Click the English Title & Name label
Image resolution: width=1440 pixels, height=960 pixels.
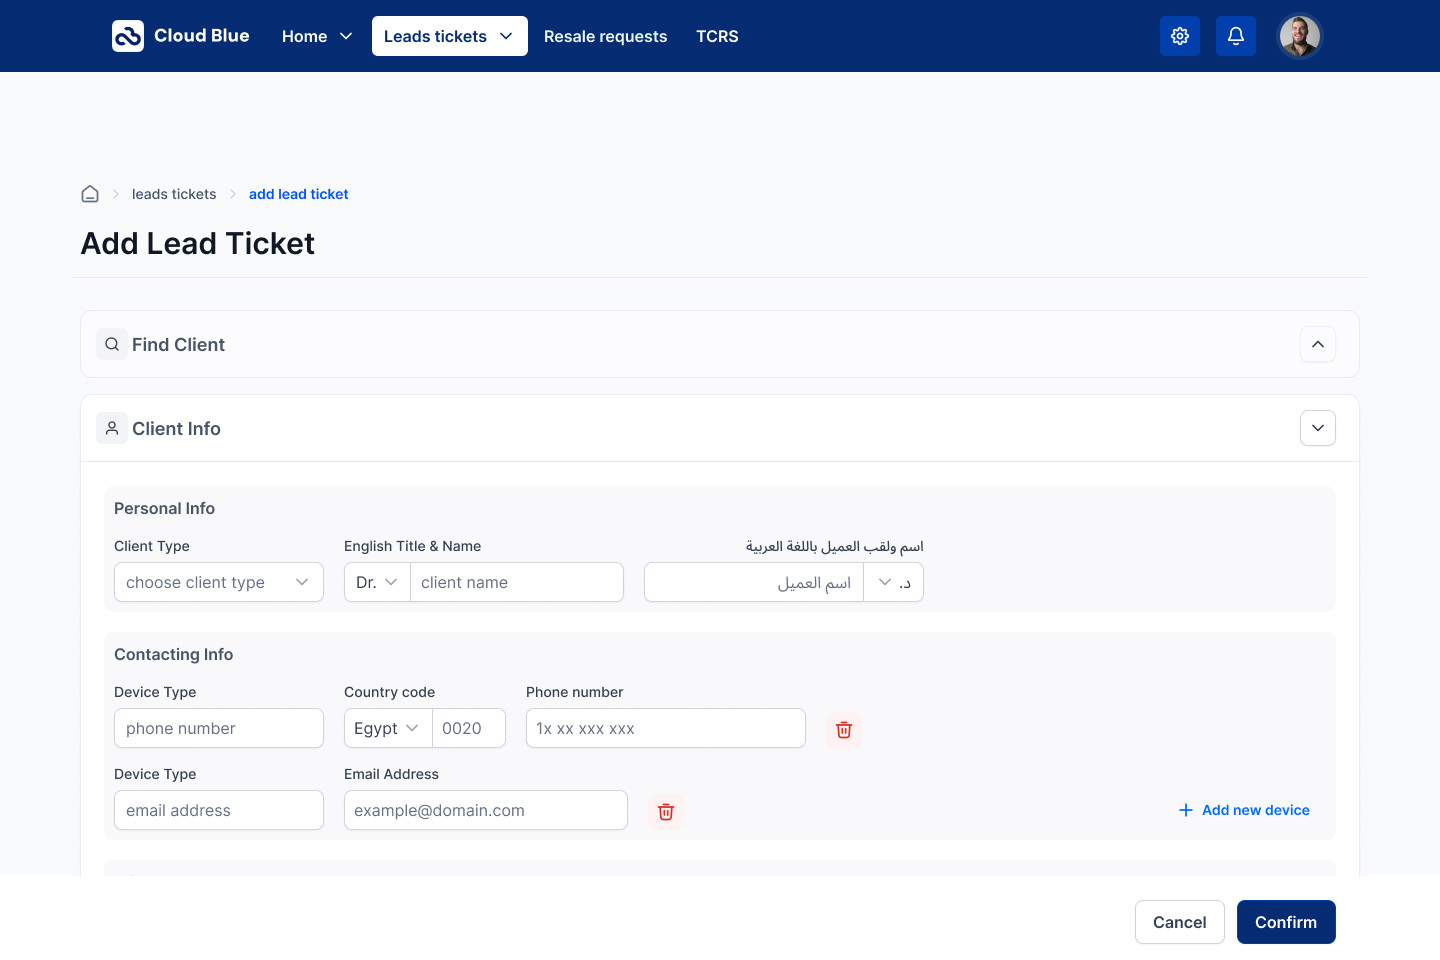413,546
